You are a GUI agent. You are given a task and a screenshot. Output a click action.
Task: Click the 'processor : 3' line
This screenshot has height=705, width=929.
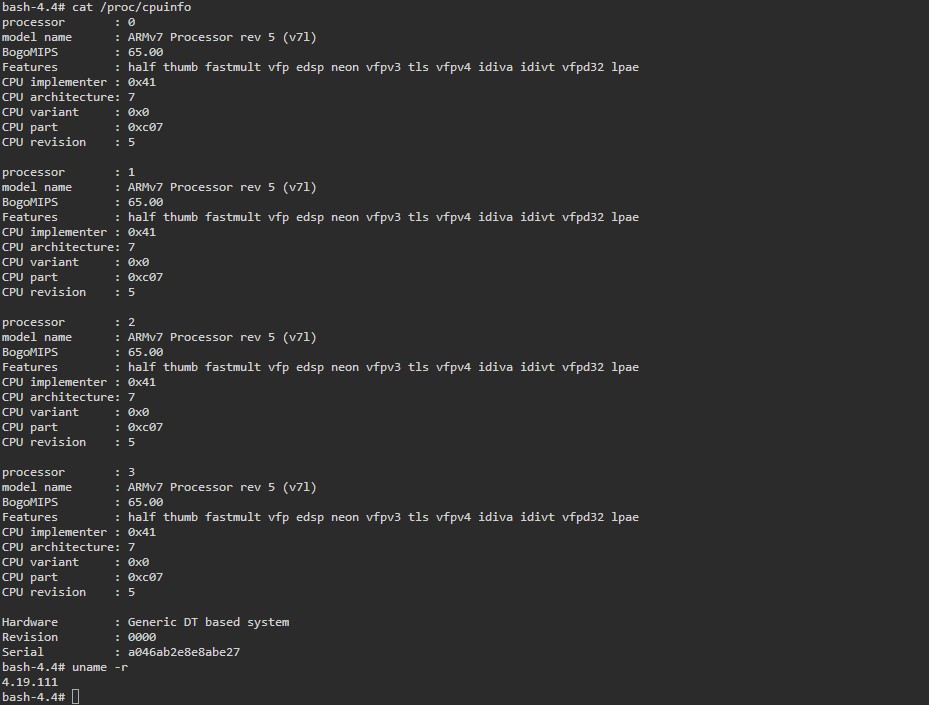click(68, 472)
